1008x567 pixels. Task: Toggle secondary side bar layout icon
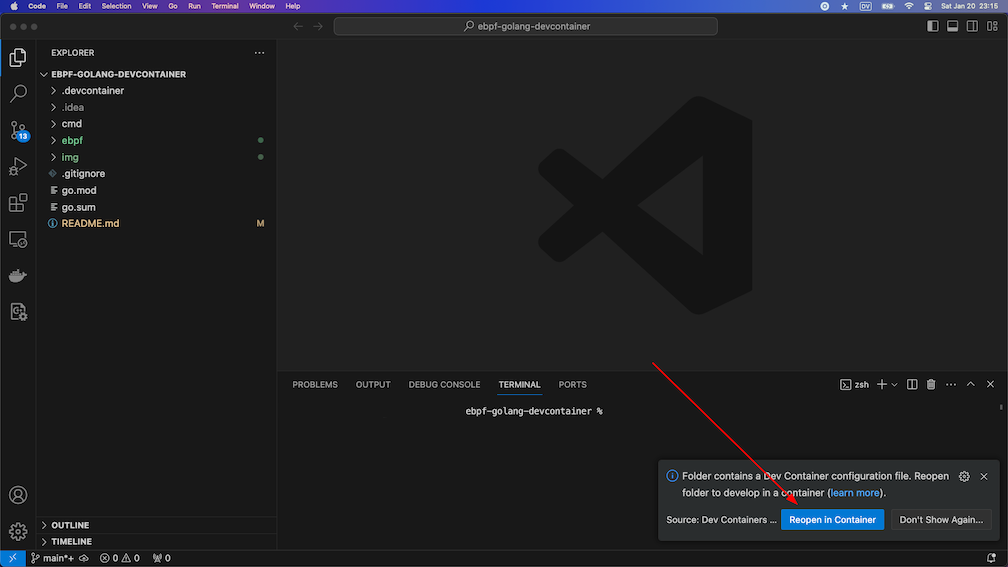pos(973,26)
